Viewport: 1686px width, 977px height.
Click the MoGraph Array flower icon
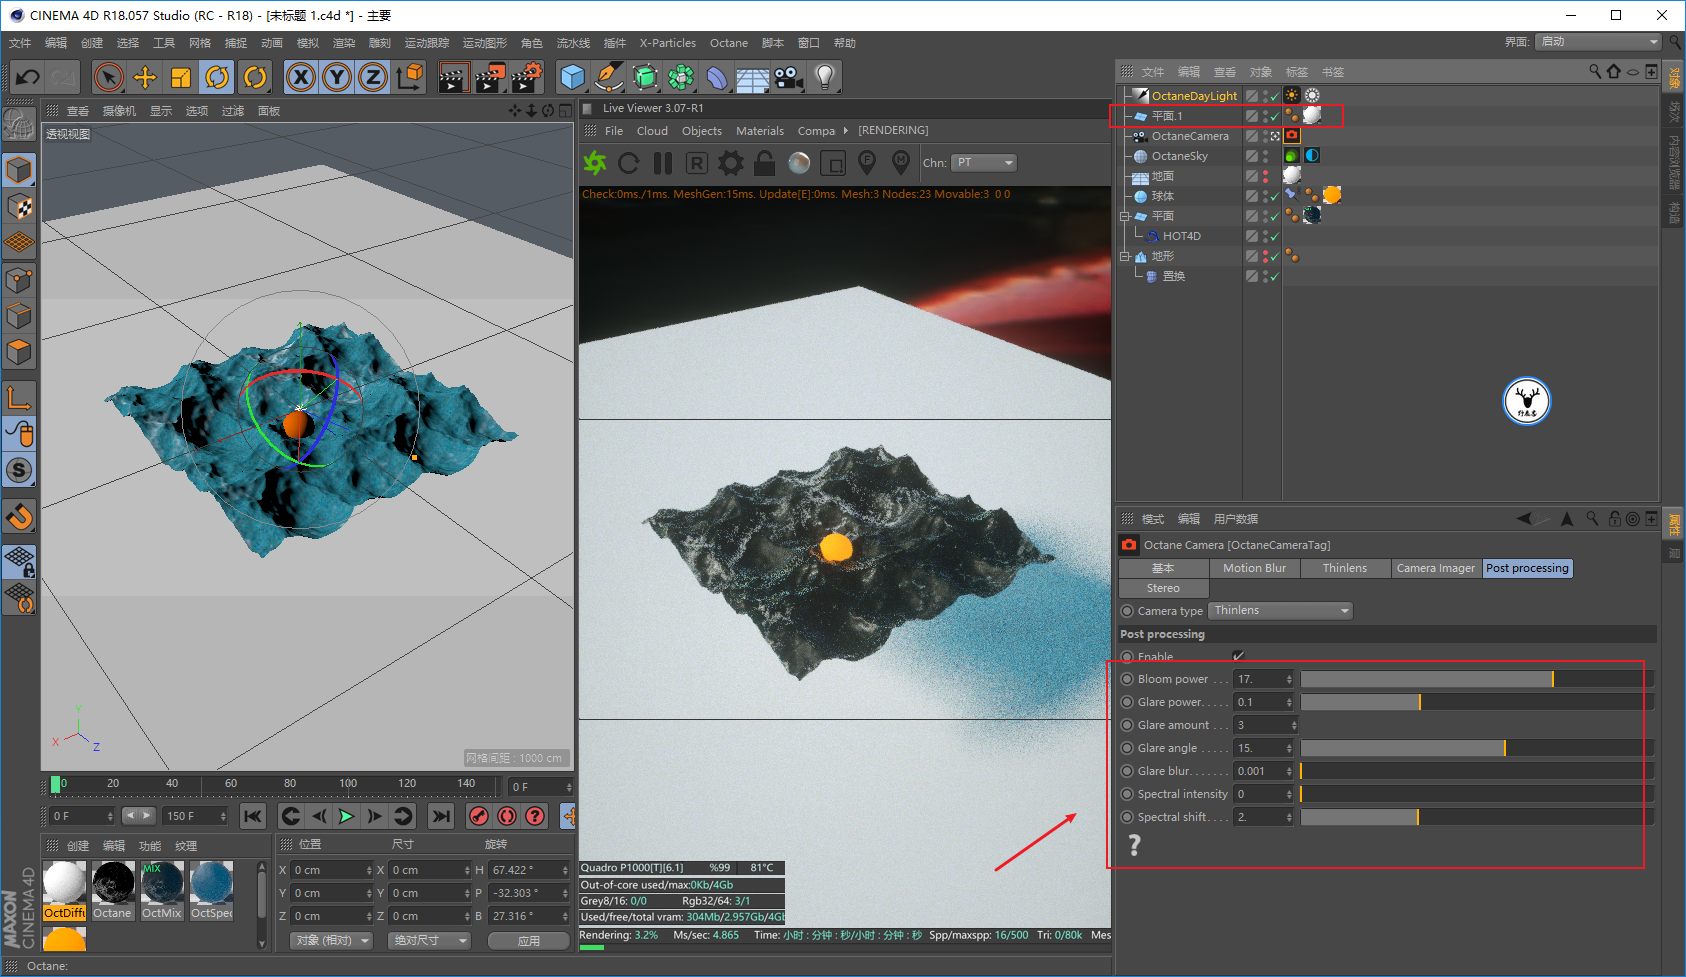(x=681, y=77)
